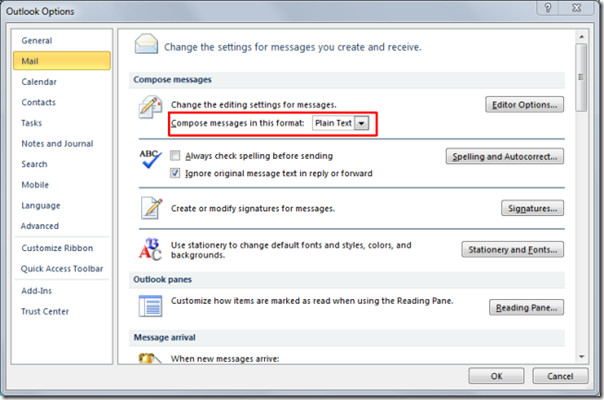Click the Editor Options button
This screenshot has height=400, width=604.
pyautogui.click(x=524, y=104)
